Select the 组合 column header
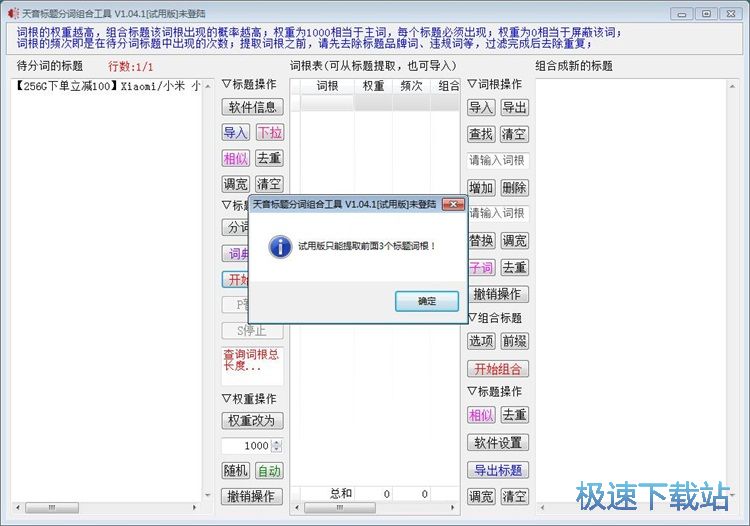750x526 pixels. point(446,86)
